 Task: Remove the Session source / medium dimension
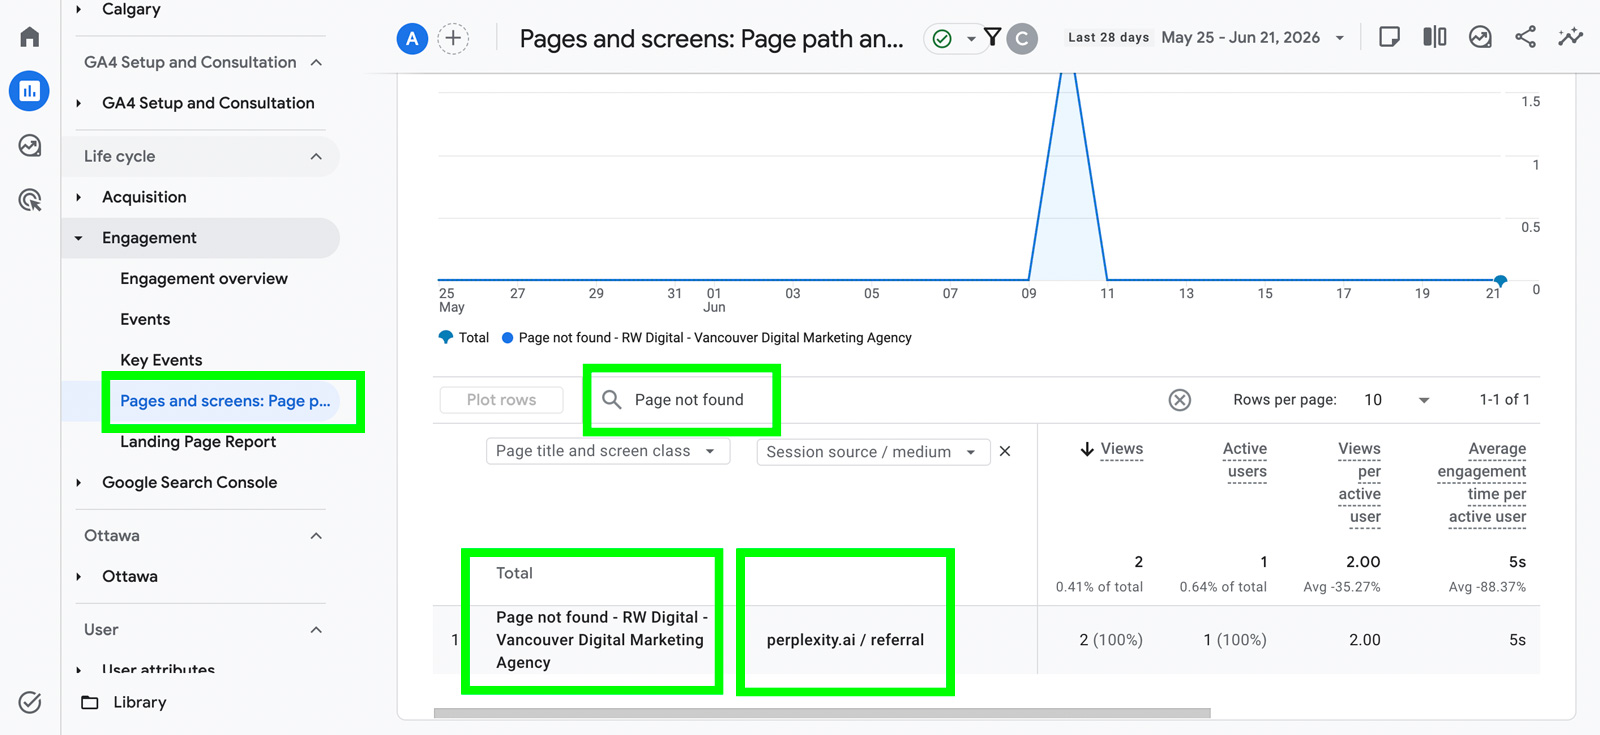point(1005,451)
